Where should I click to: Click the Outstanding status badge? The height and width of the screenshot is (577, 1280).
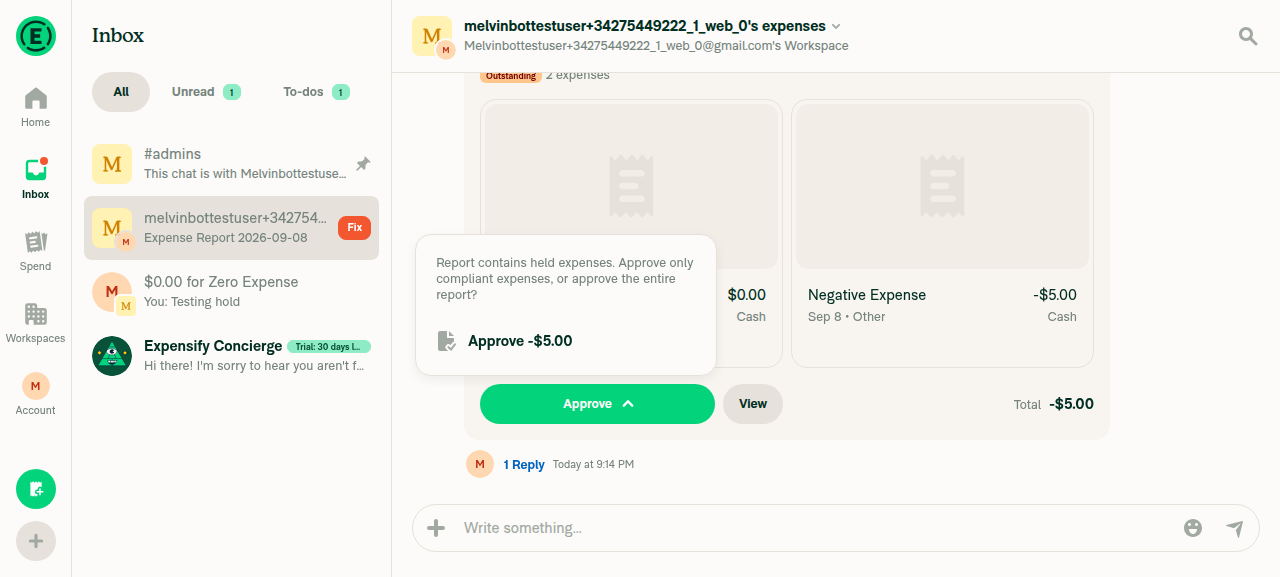[x=511, y=76]
